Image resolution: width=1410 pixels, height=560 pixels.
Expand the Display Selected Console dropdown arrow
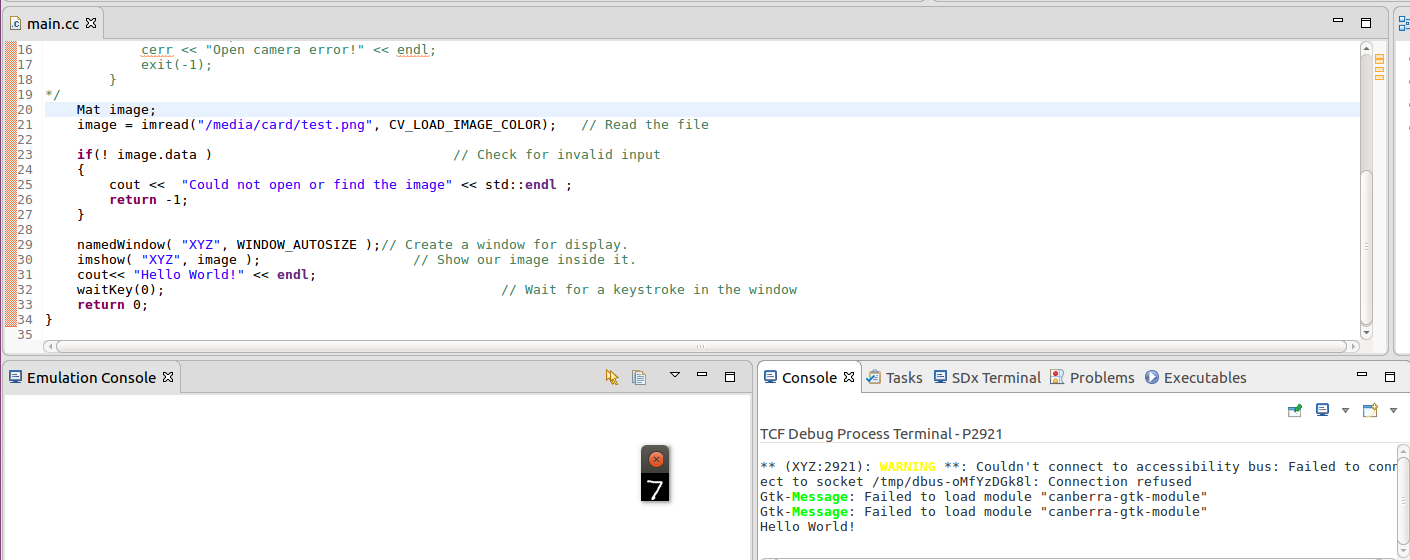[x=1345, y=410]
